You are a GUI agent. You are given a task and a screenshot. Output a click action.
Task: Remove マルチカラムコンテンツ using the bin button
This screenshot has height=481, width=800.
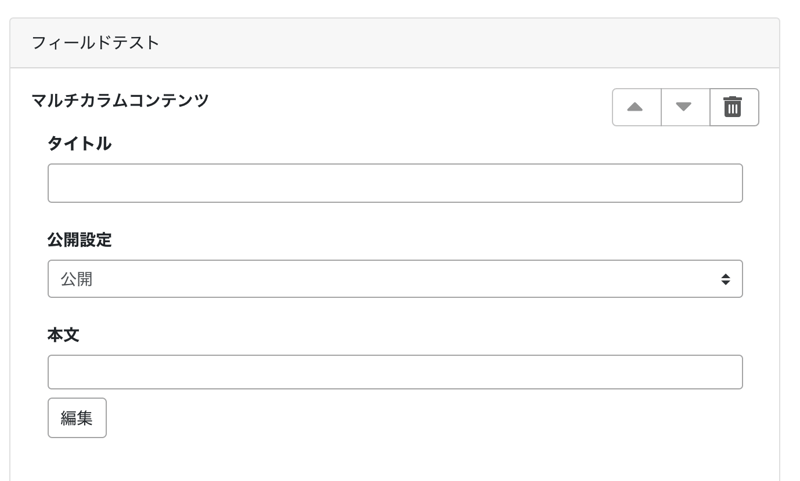tap(733, 107)
